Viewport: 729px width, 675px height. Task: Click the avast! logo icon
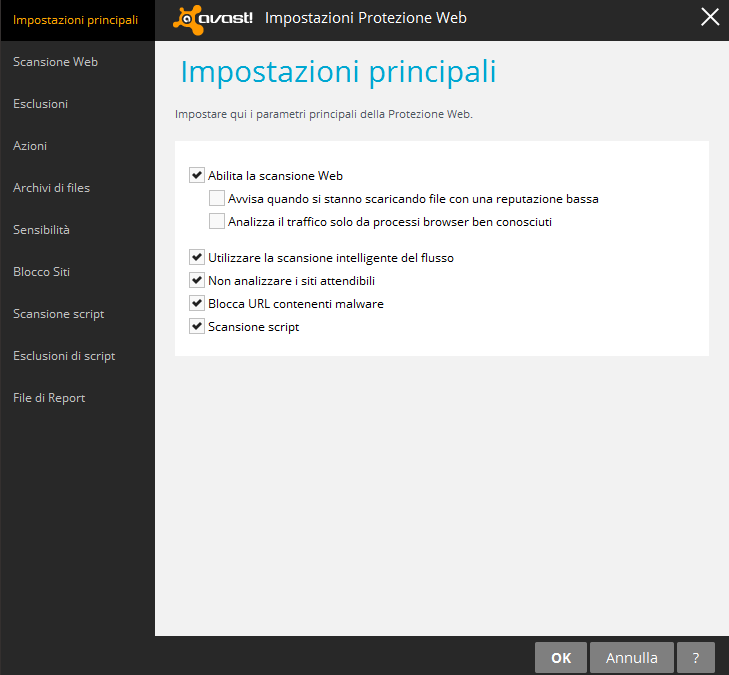point(212,20)
